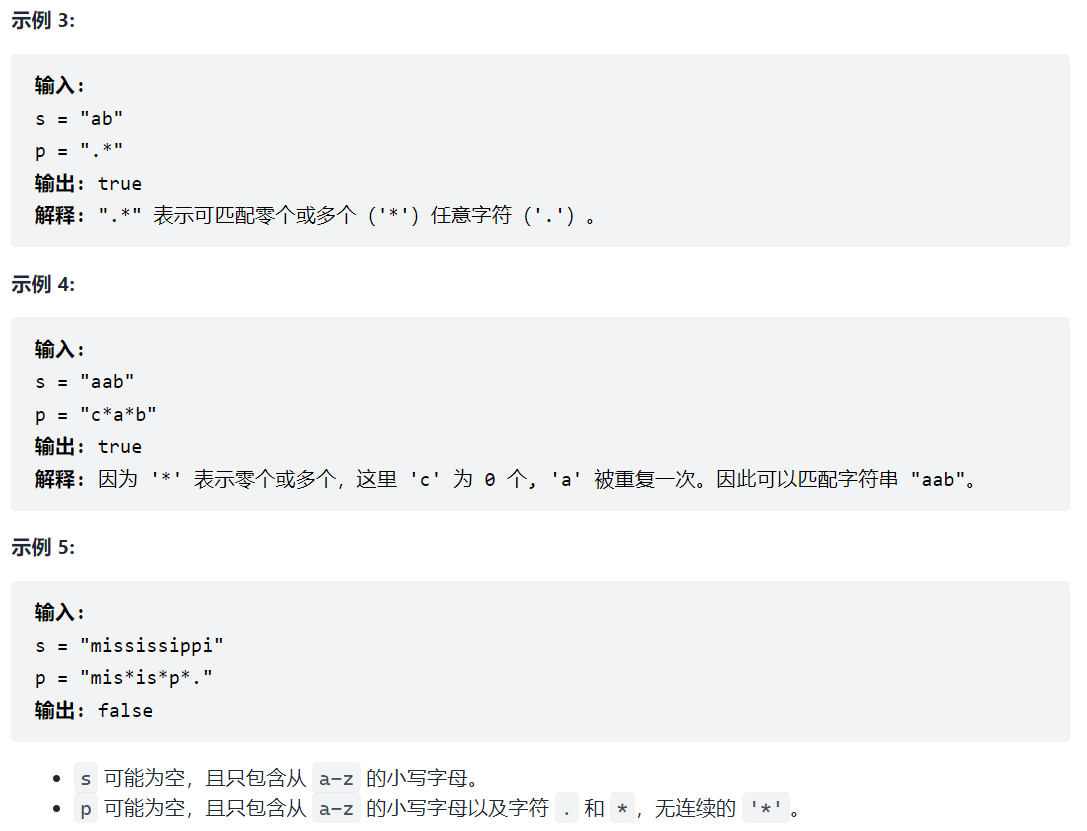Click the s = "mississippi" line
1087x831 pixels.
click(x=129, y=645)
